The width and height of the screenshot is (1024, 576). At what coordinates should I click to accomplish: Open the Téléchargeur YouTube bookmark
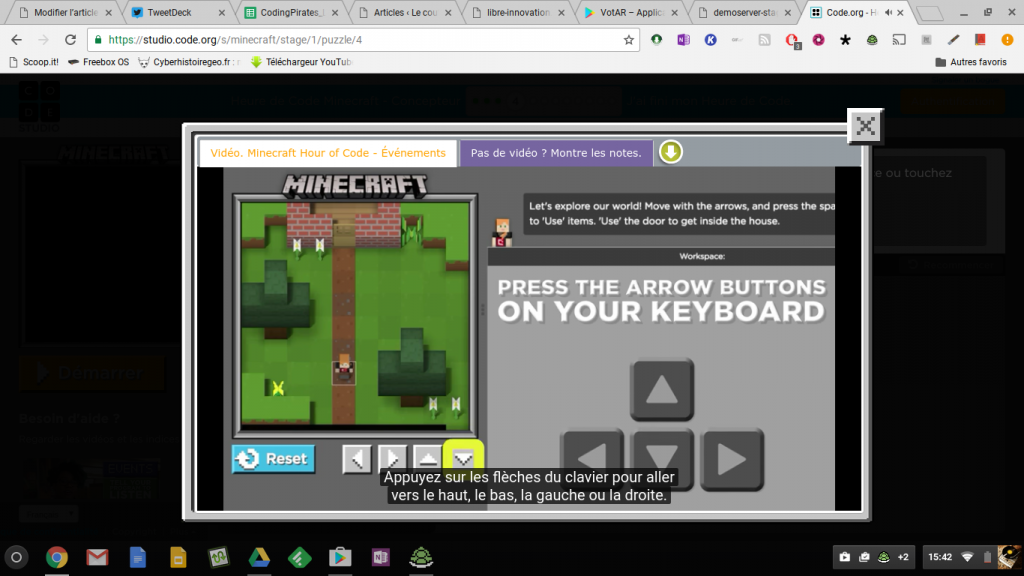pos(305,61)
